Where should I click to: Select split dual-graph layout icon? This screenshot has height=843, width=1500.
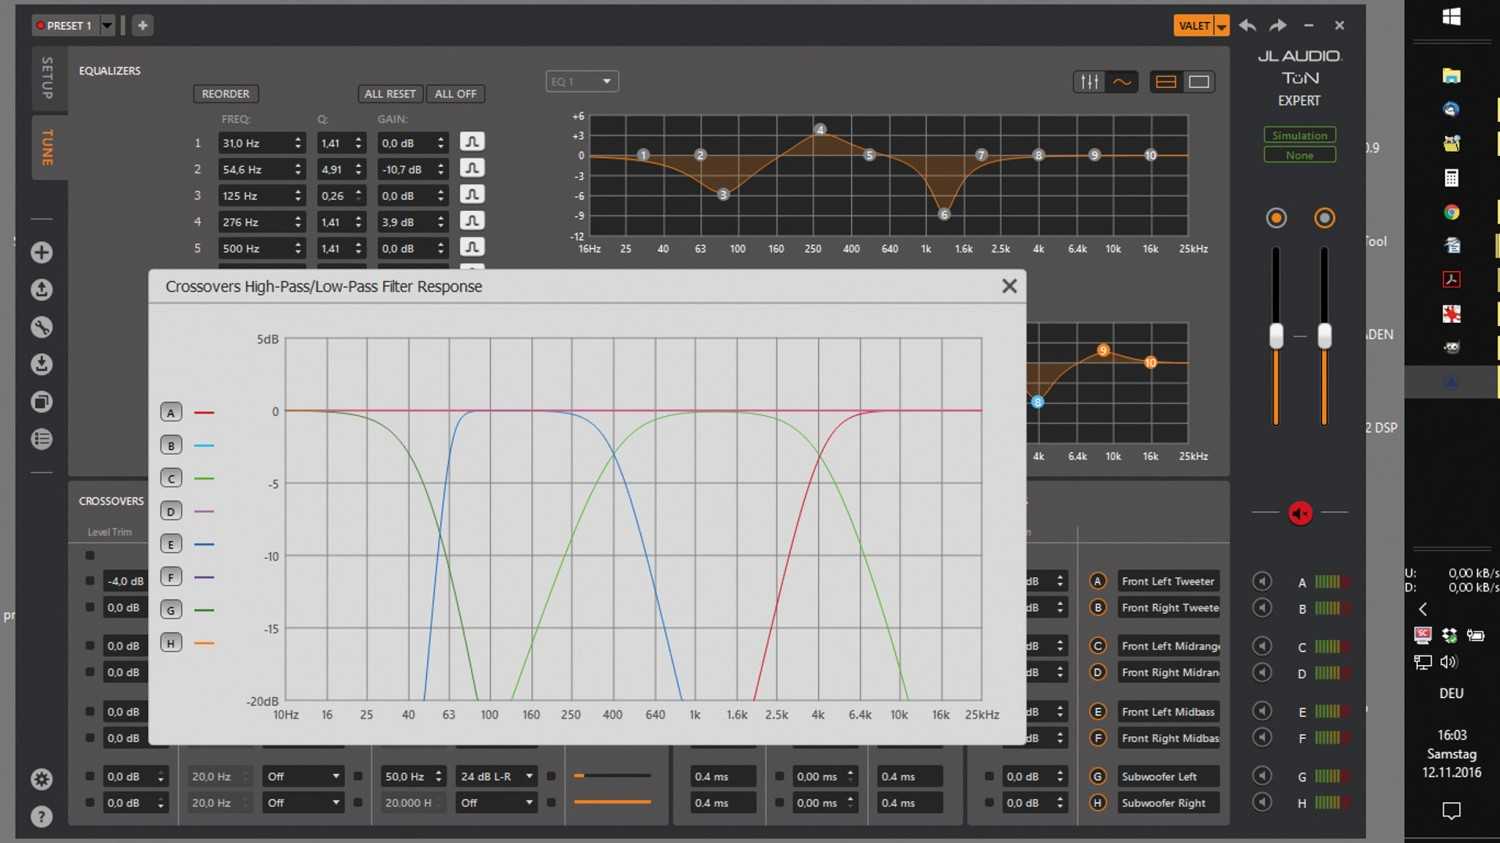pyautogui.click(x=1165, y=82)
